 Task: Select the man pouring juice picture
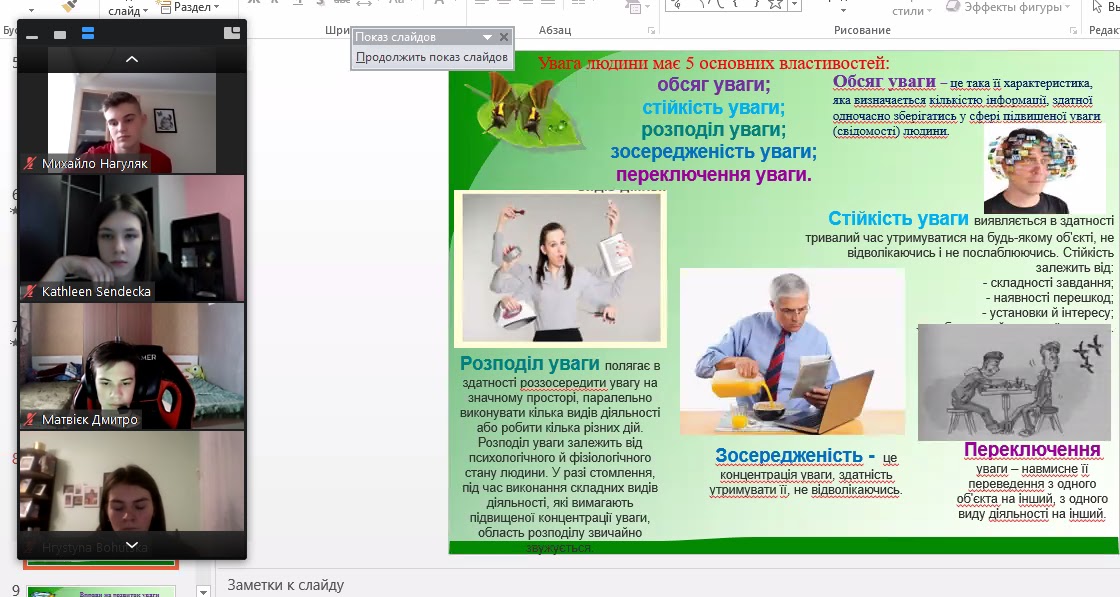(792, 352)
